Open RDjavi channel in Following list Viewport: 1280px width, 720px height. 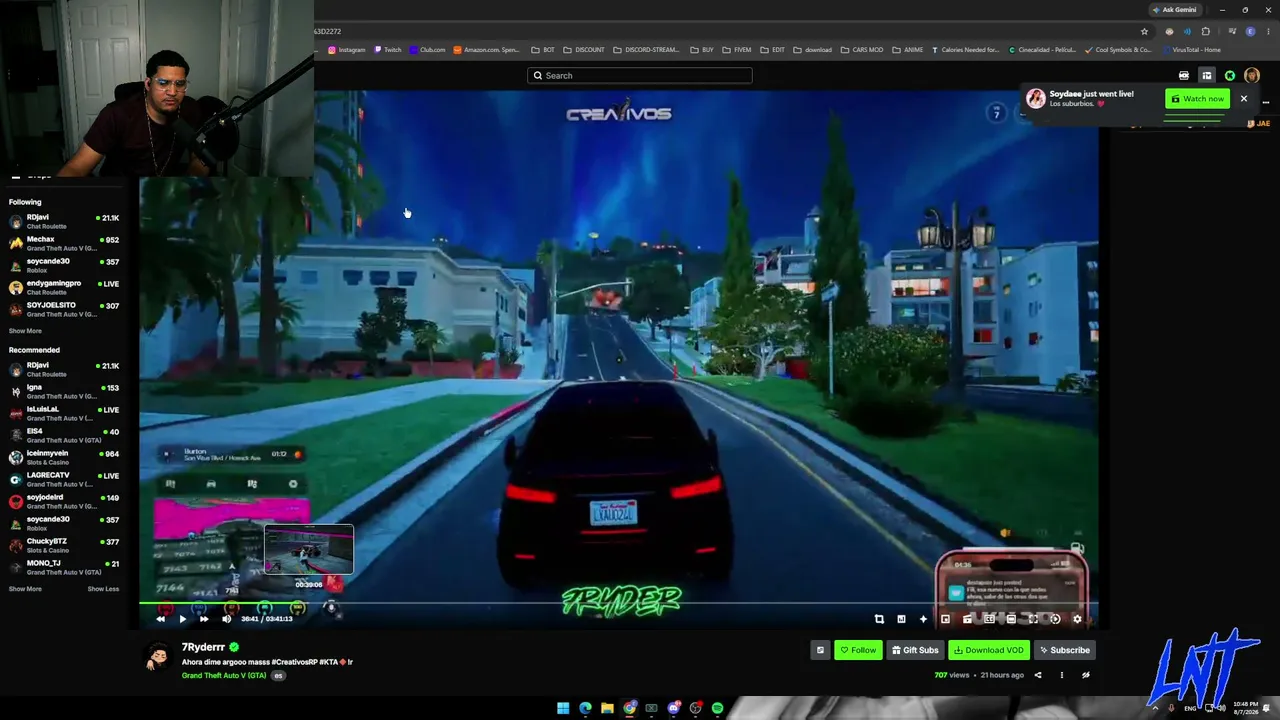65,221
